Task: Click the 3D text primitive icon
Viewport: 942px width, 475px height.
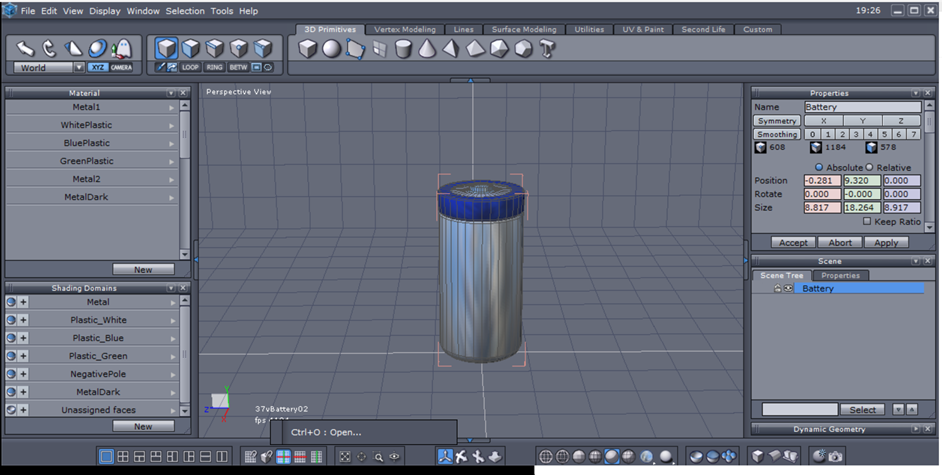Action: 549,48
